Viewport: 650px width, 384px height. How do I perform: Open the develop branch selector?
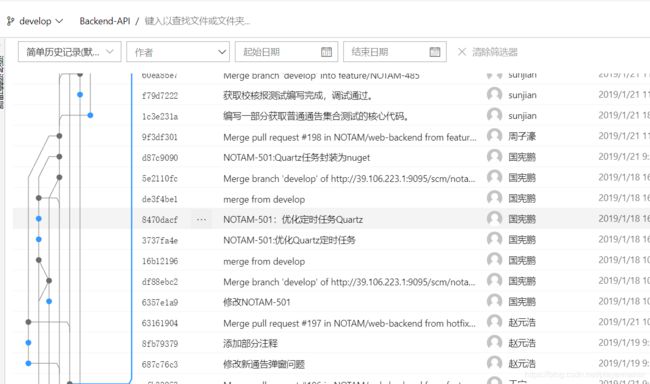tap(35, 21)
